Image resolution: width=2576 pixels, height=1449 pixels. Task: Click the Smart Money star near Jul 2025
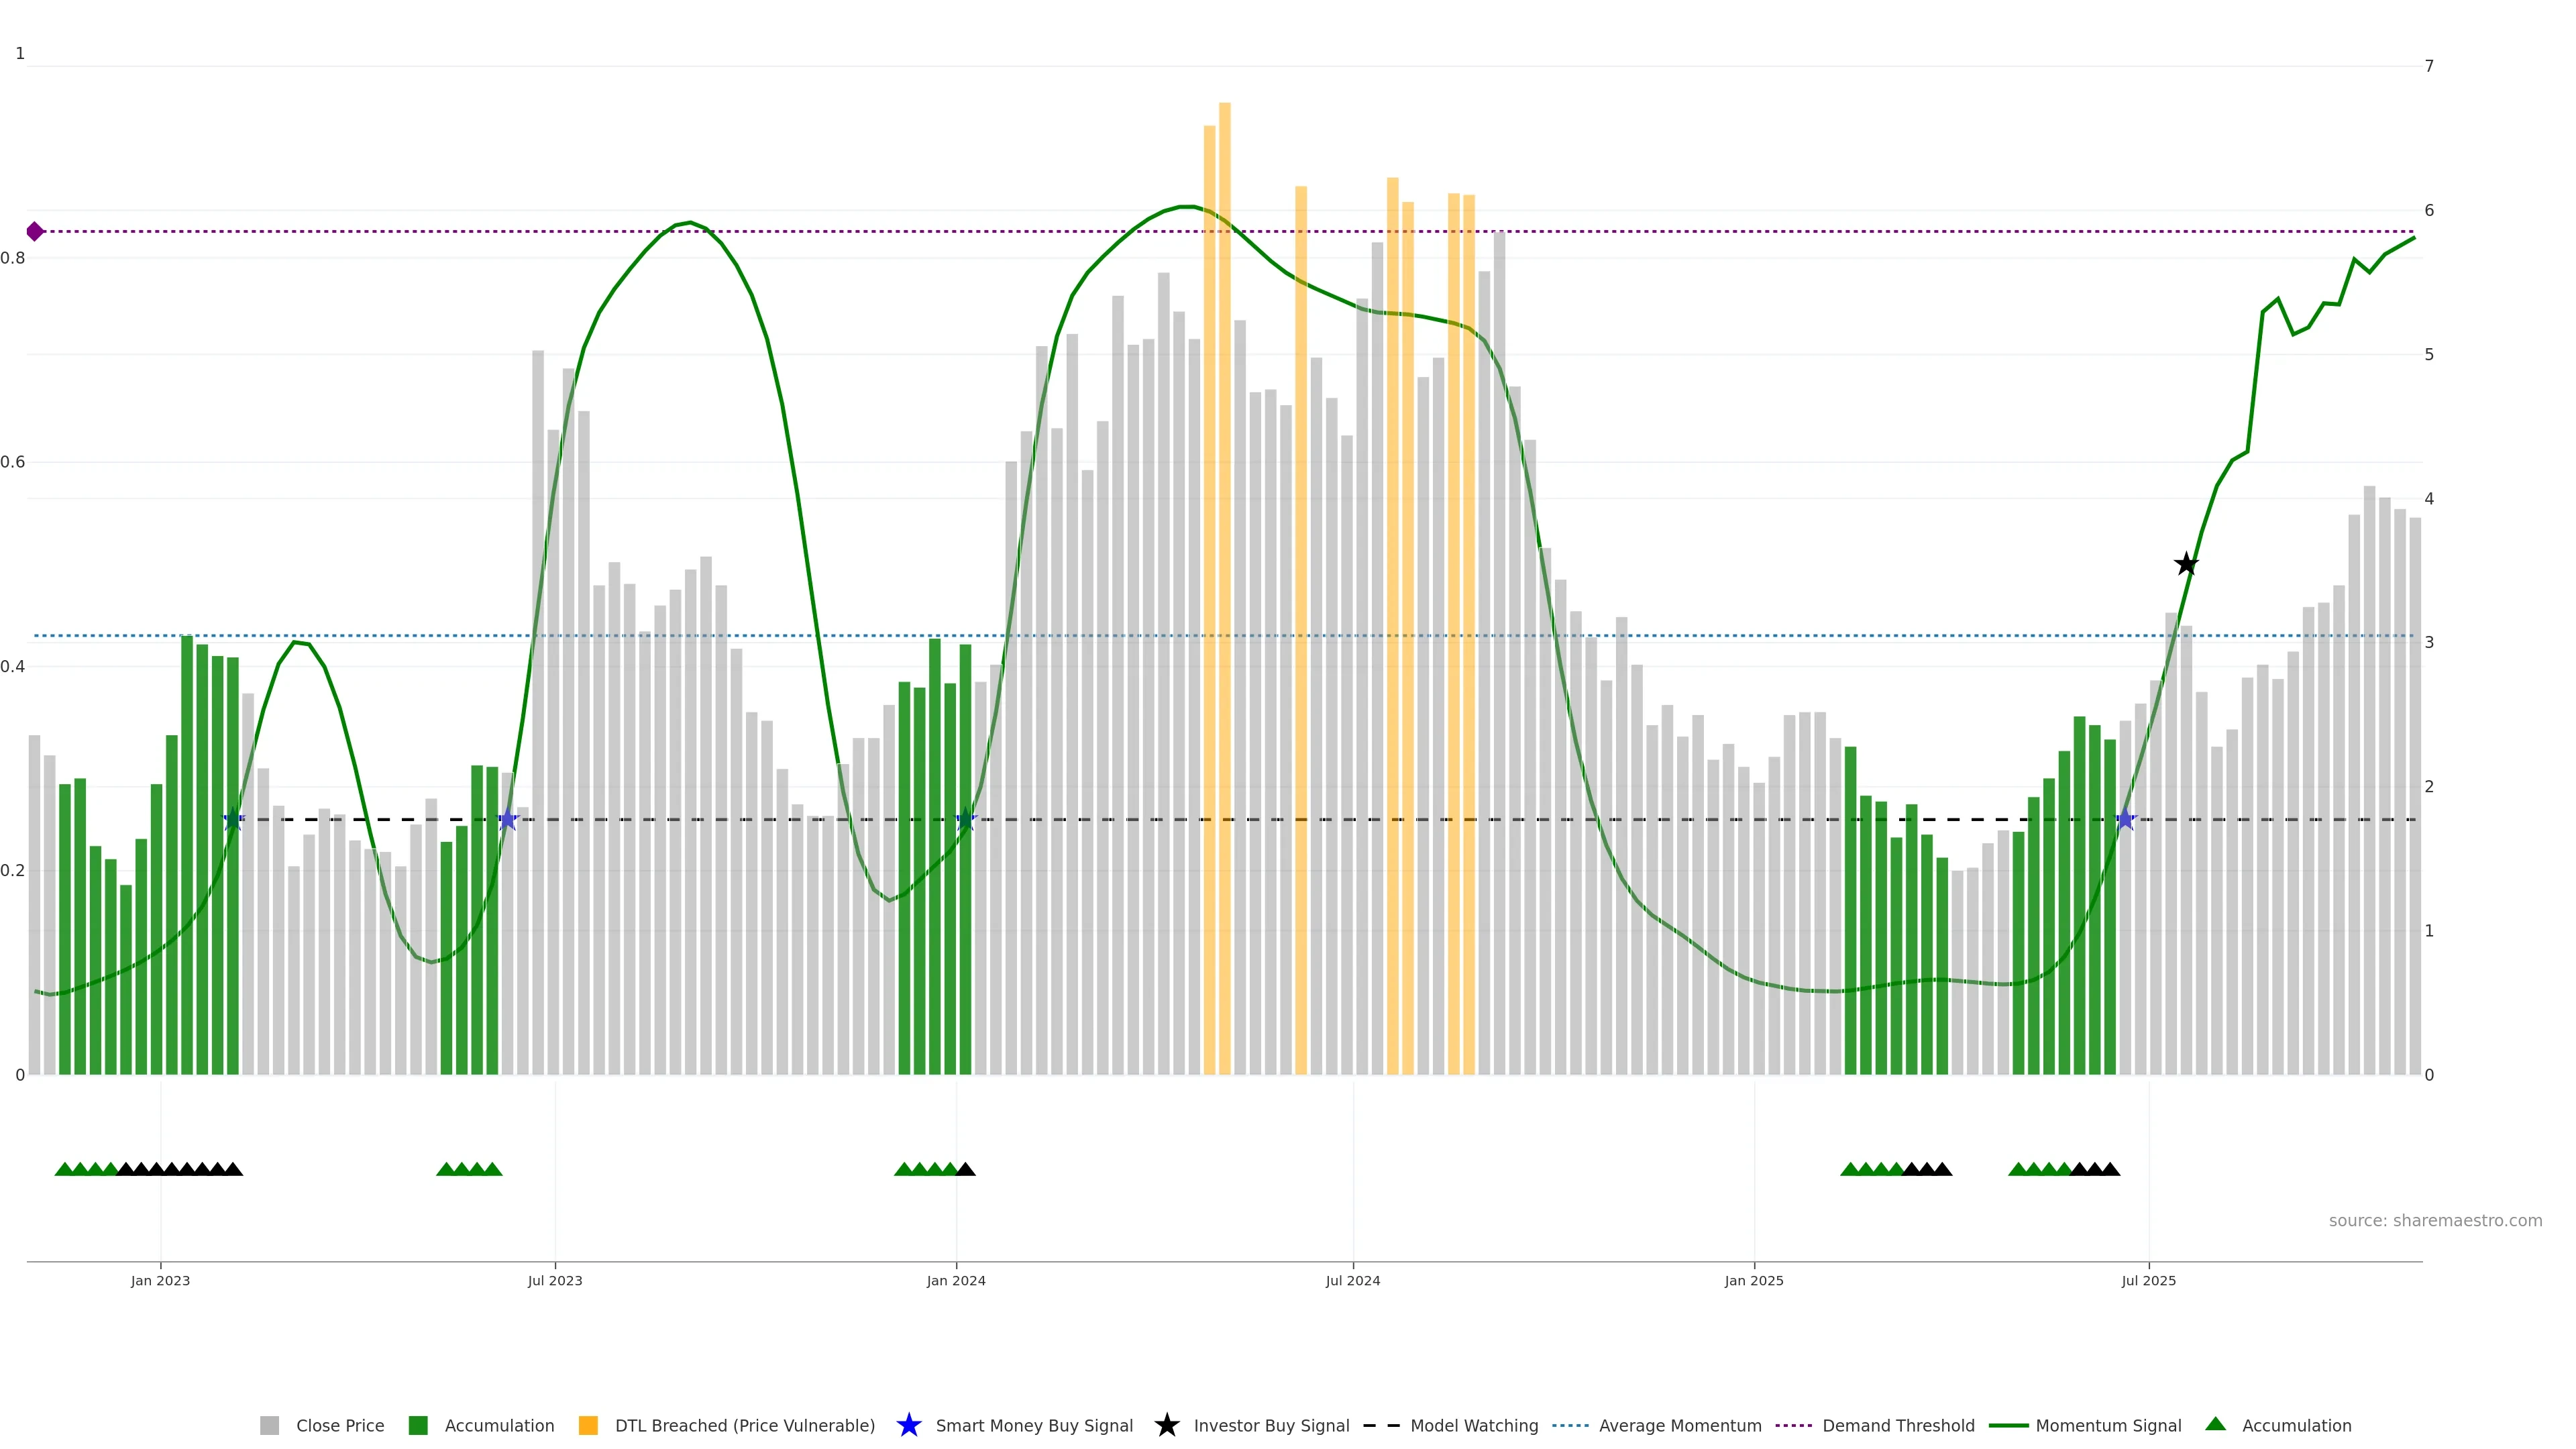click(x=2126, y=820)
